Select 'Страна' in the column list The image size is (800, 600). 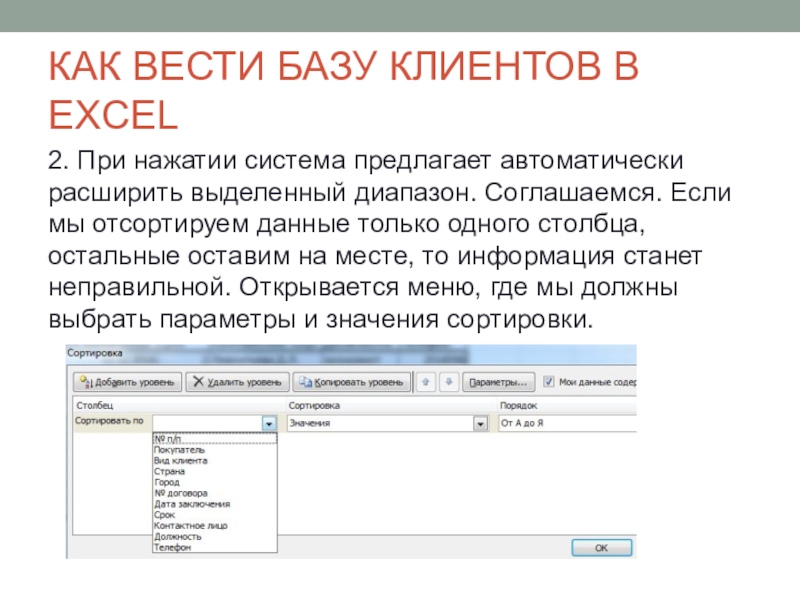[215, 471]
